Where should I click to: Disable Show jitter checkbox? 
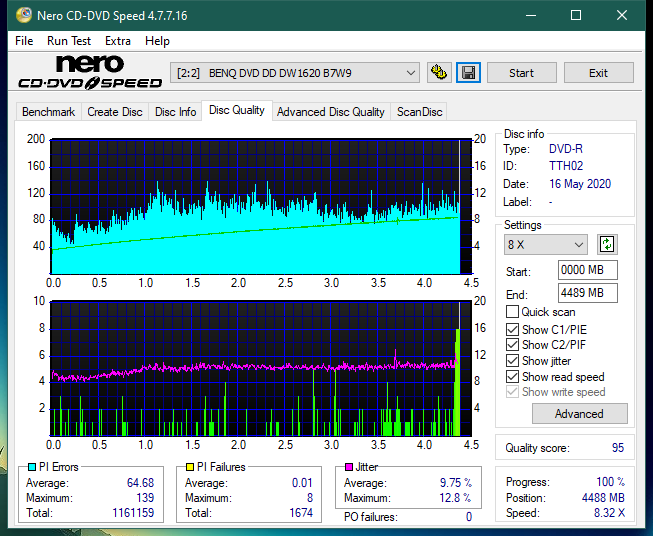coord(512,361)
